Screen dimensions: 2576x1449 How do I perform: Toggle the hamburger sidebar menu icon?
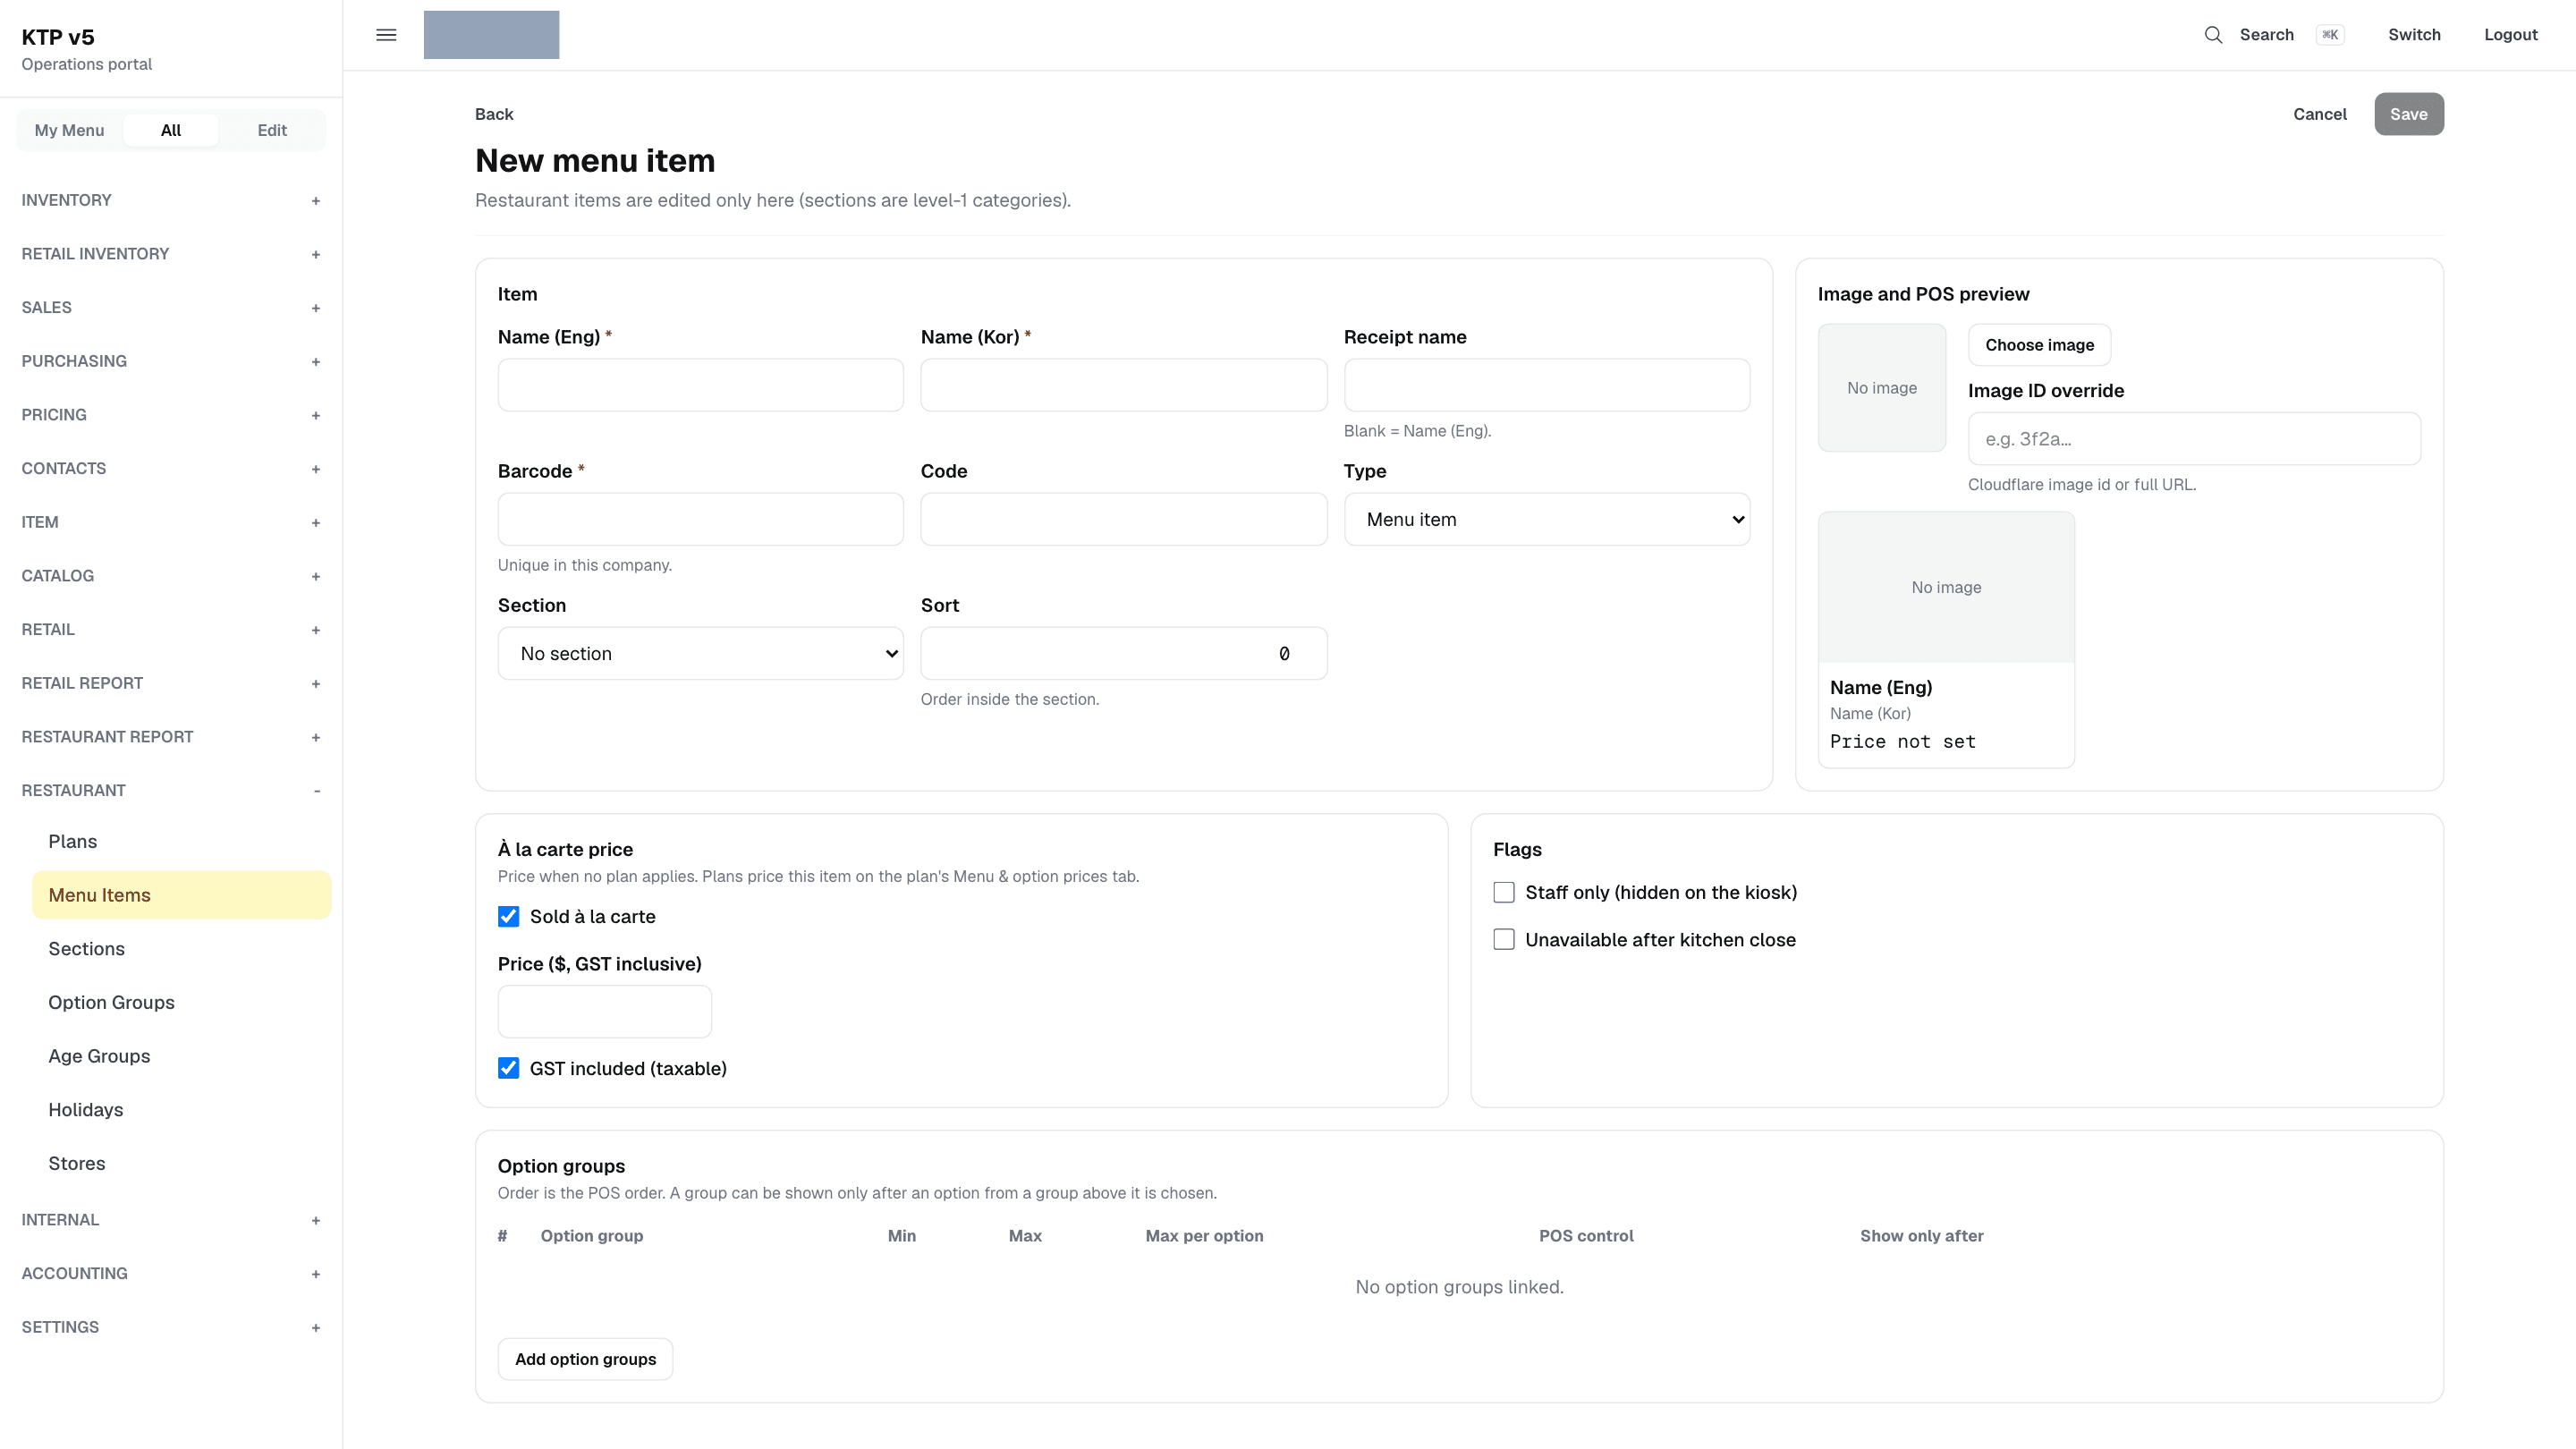coord(386,35)
